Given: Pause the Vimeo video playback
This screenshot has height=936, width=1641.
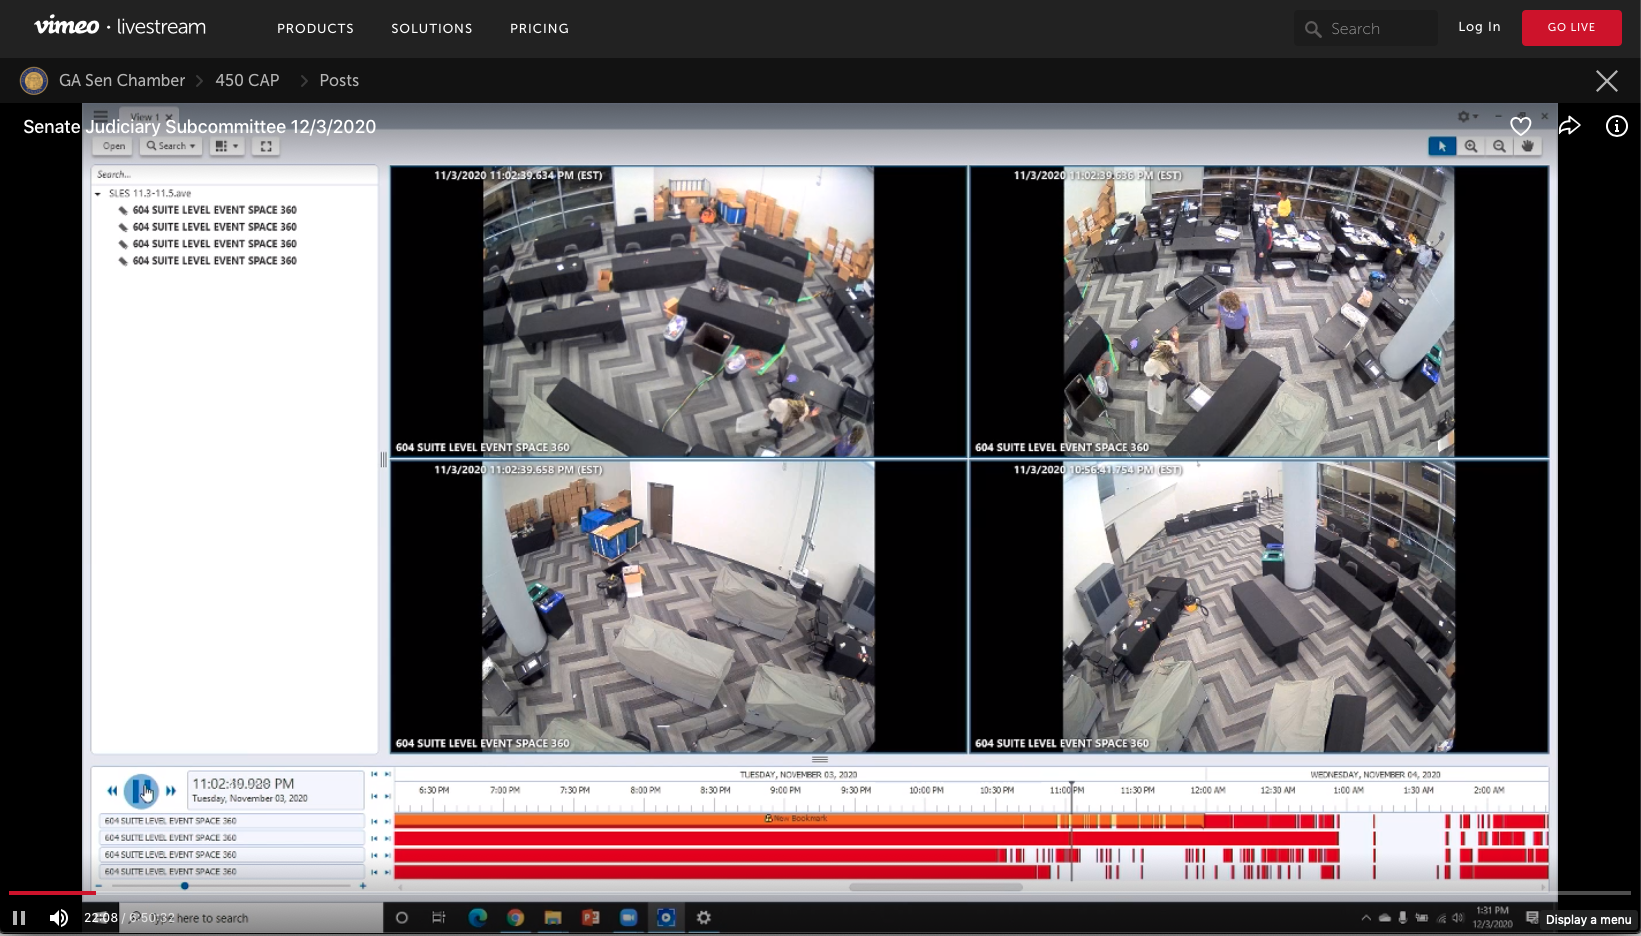Looking at the screenshot, I should 19,918.
